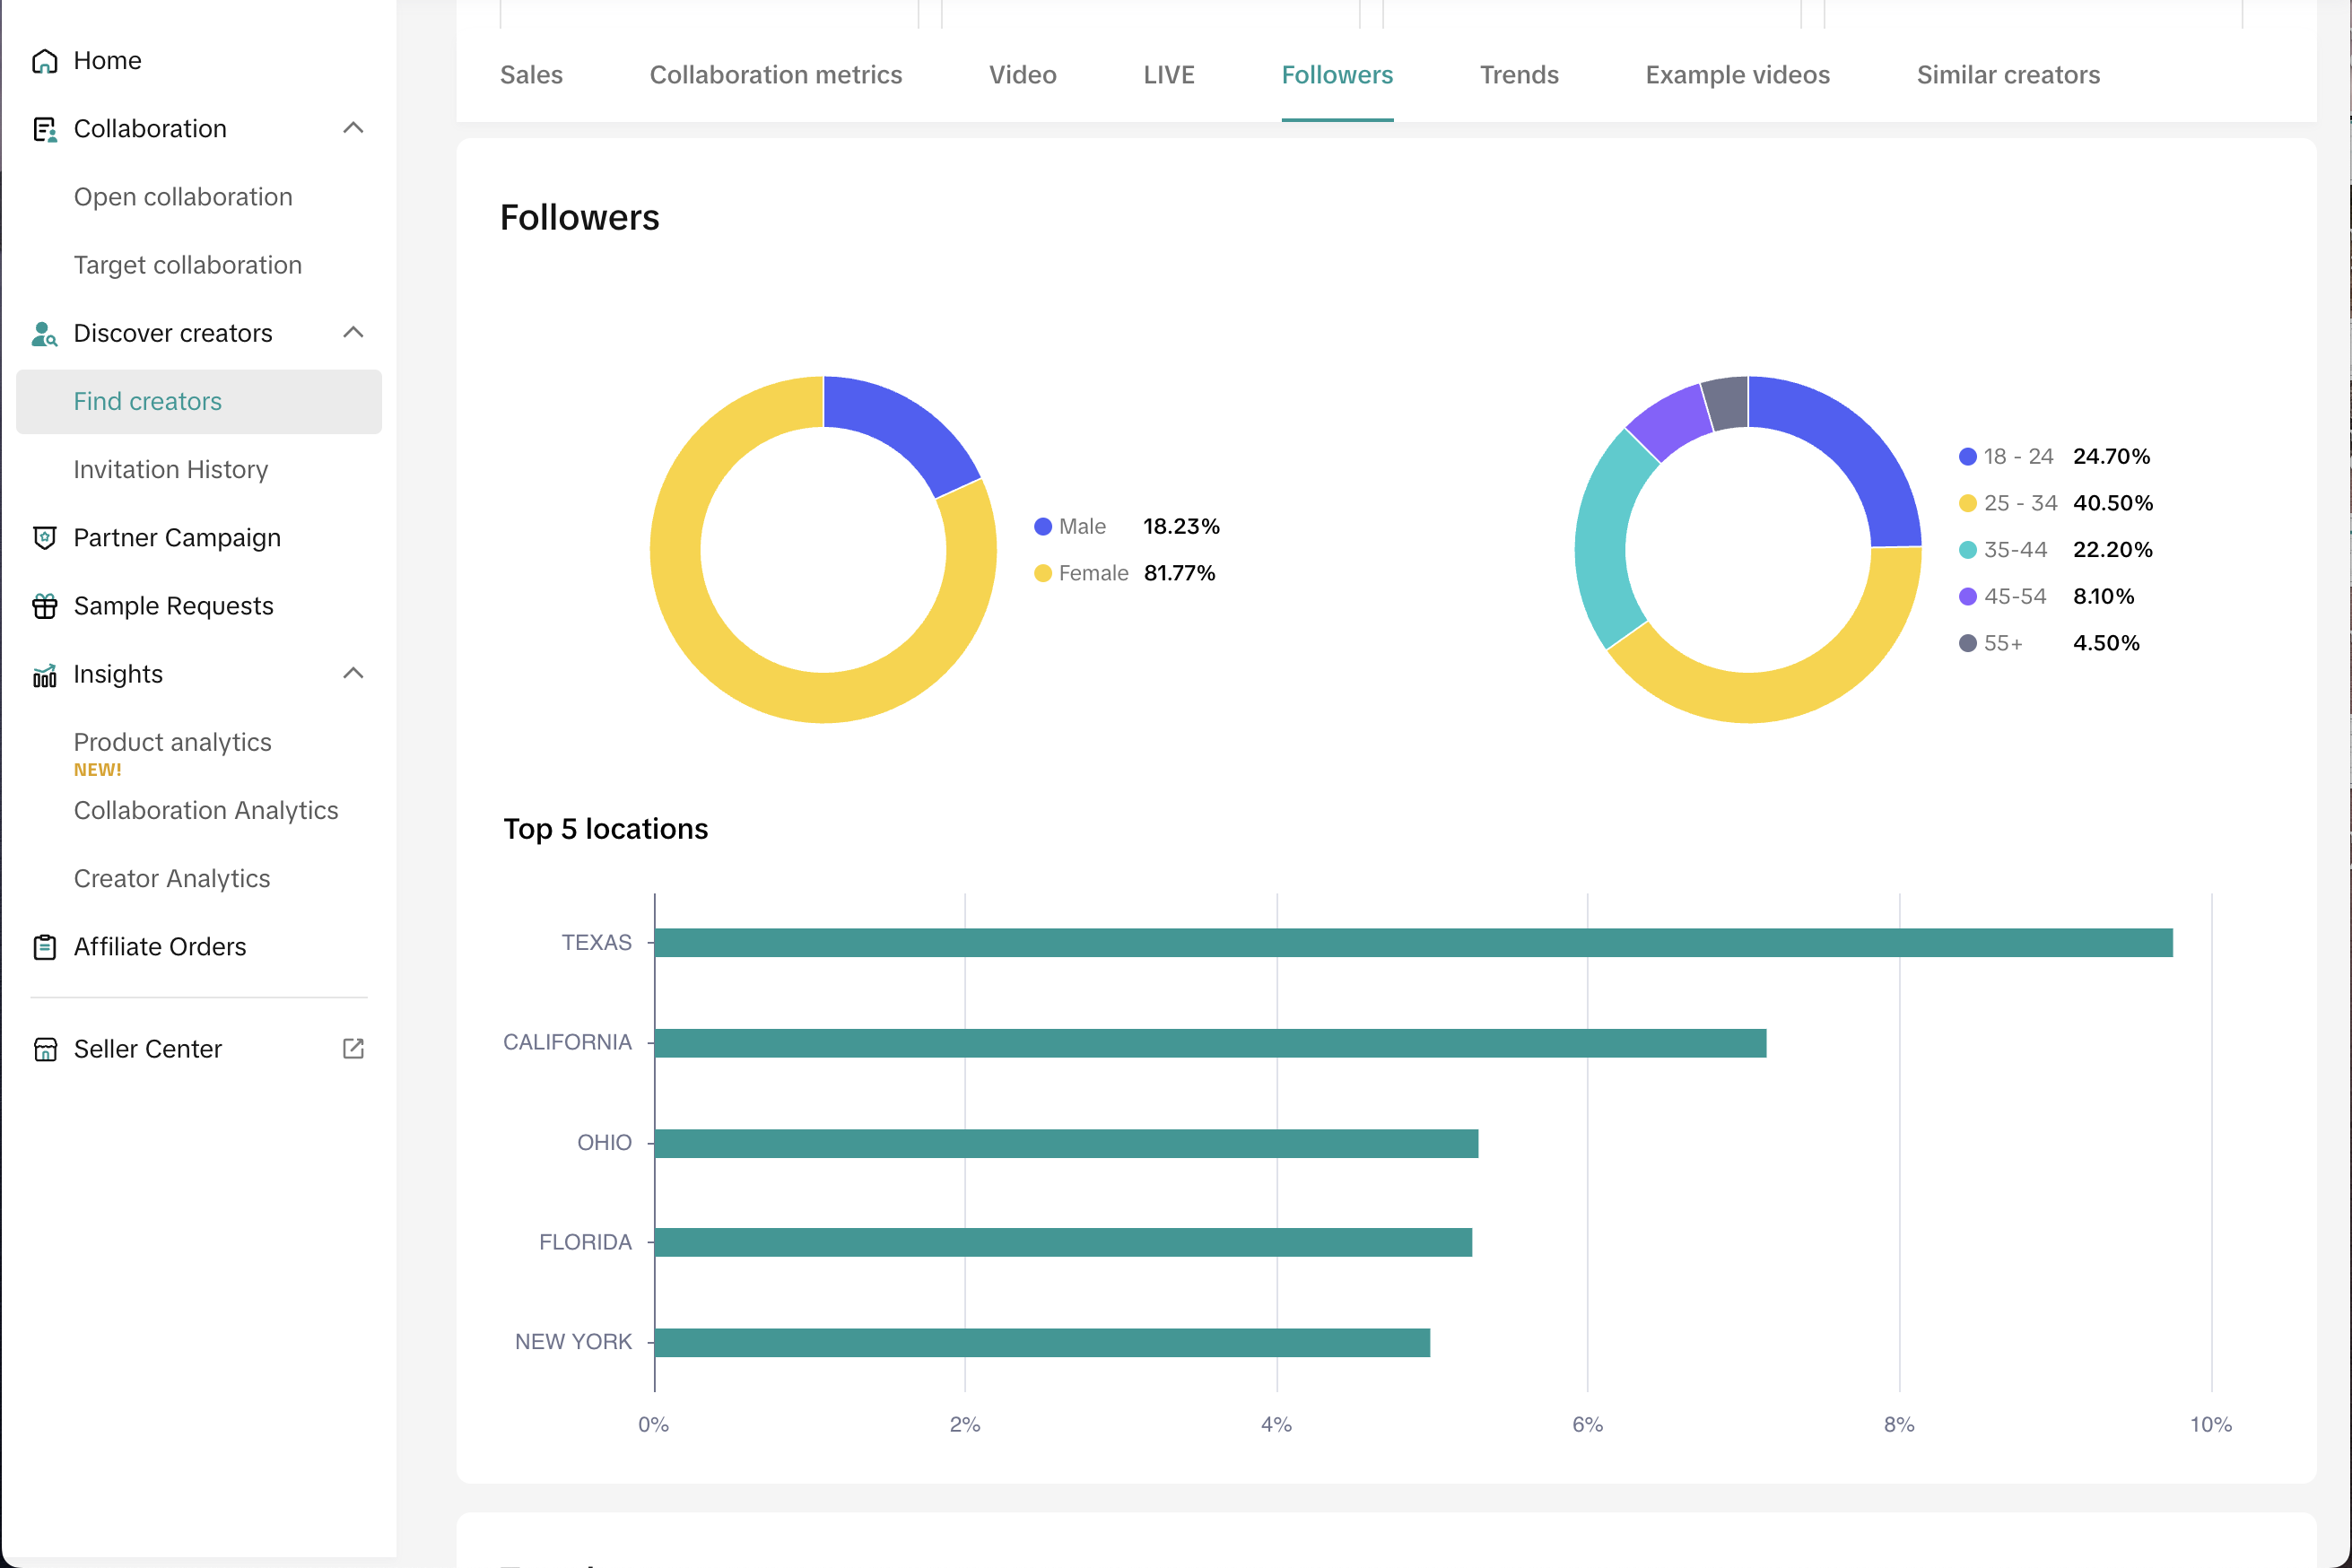Image resolution: width=2352 pixels, height=1568 pixels.
Task: Toggle Male legend dot in gender chart
Action: click(x=1043, y=527)
